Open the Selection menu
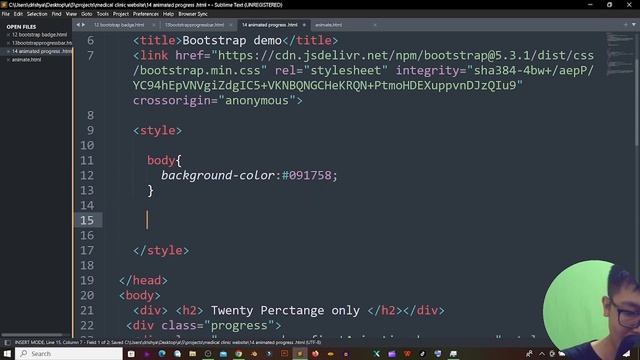The width and height of the screenshot is (640, 360). coord(37,14)
